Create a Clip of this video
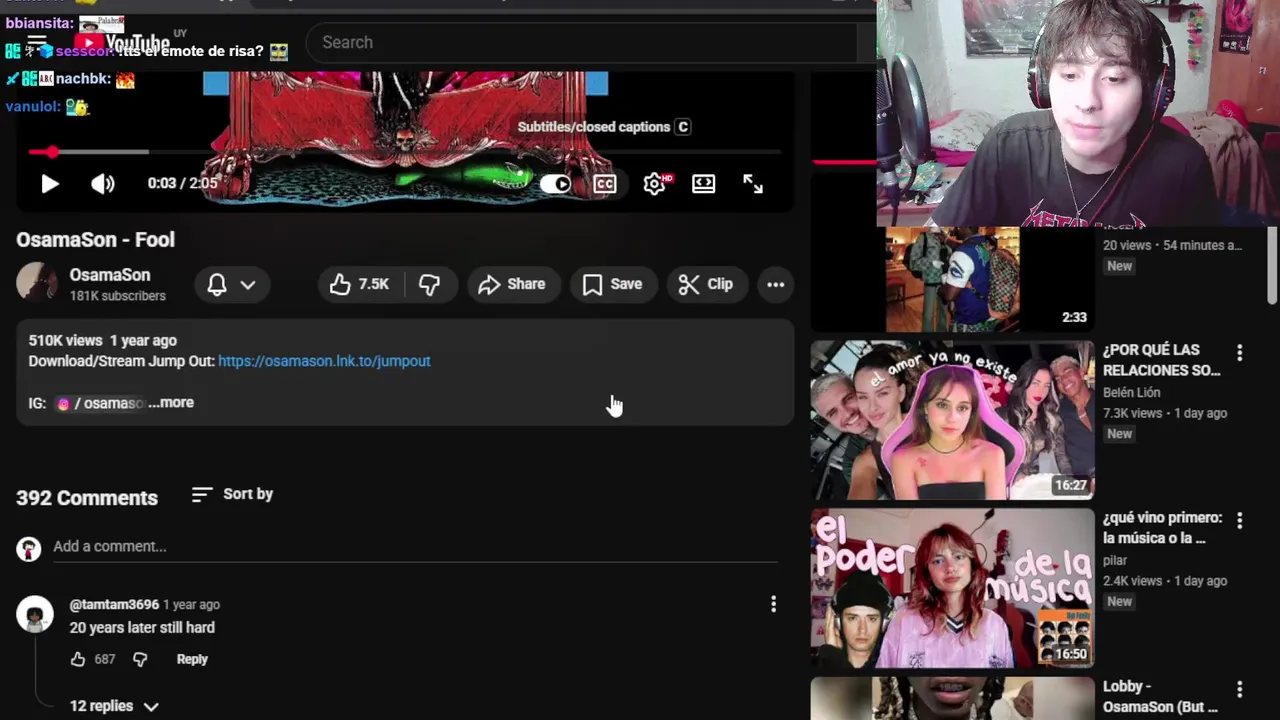The width and height of the screenshot is (1280, 720). (706, 284)
